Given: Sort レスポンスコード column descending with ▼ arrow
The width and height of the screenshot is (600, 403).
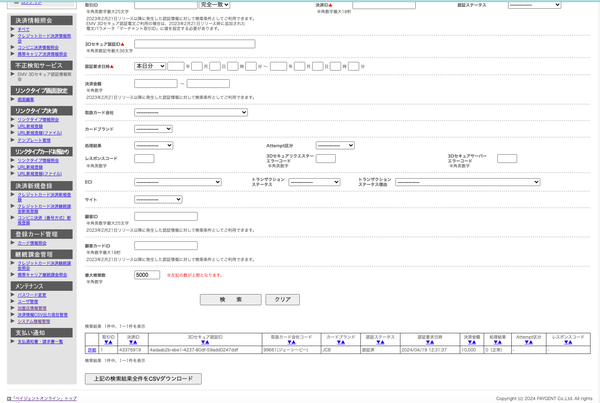Looking at the screenshot, I should pos(566,342).
